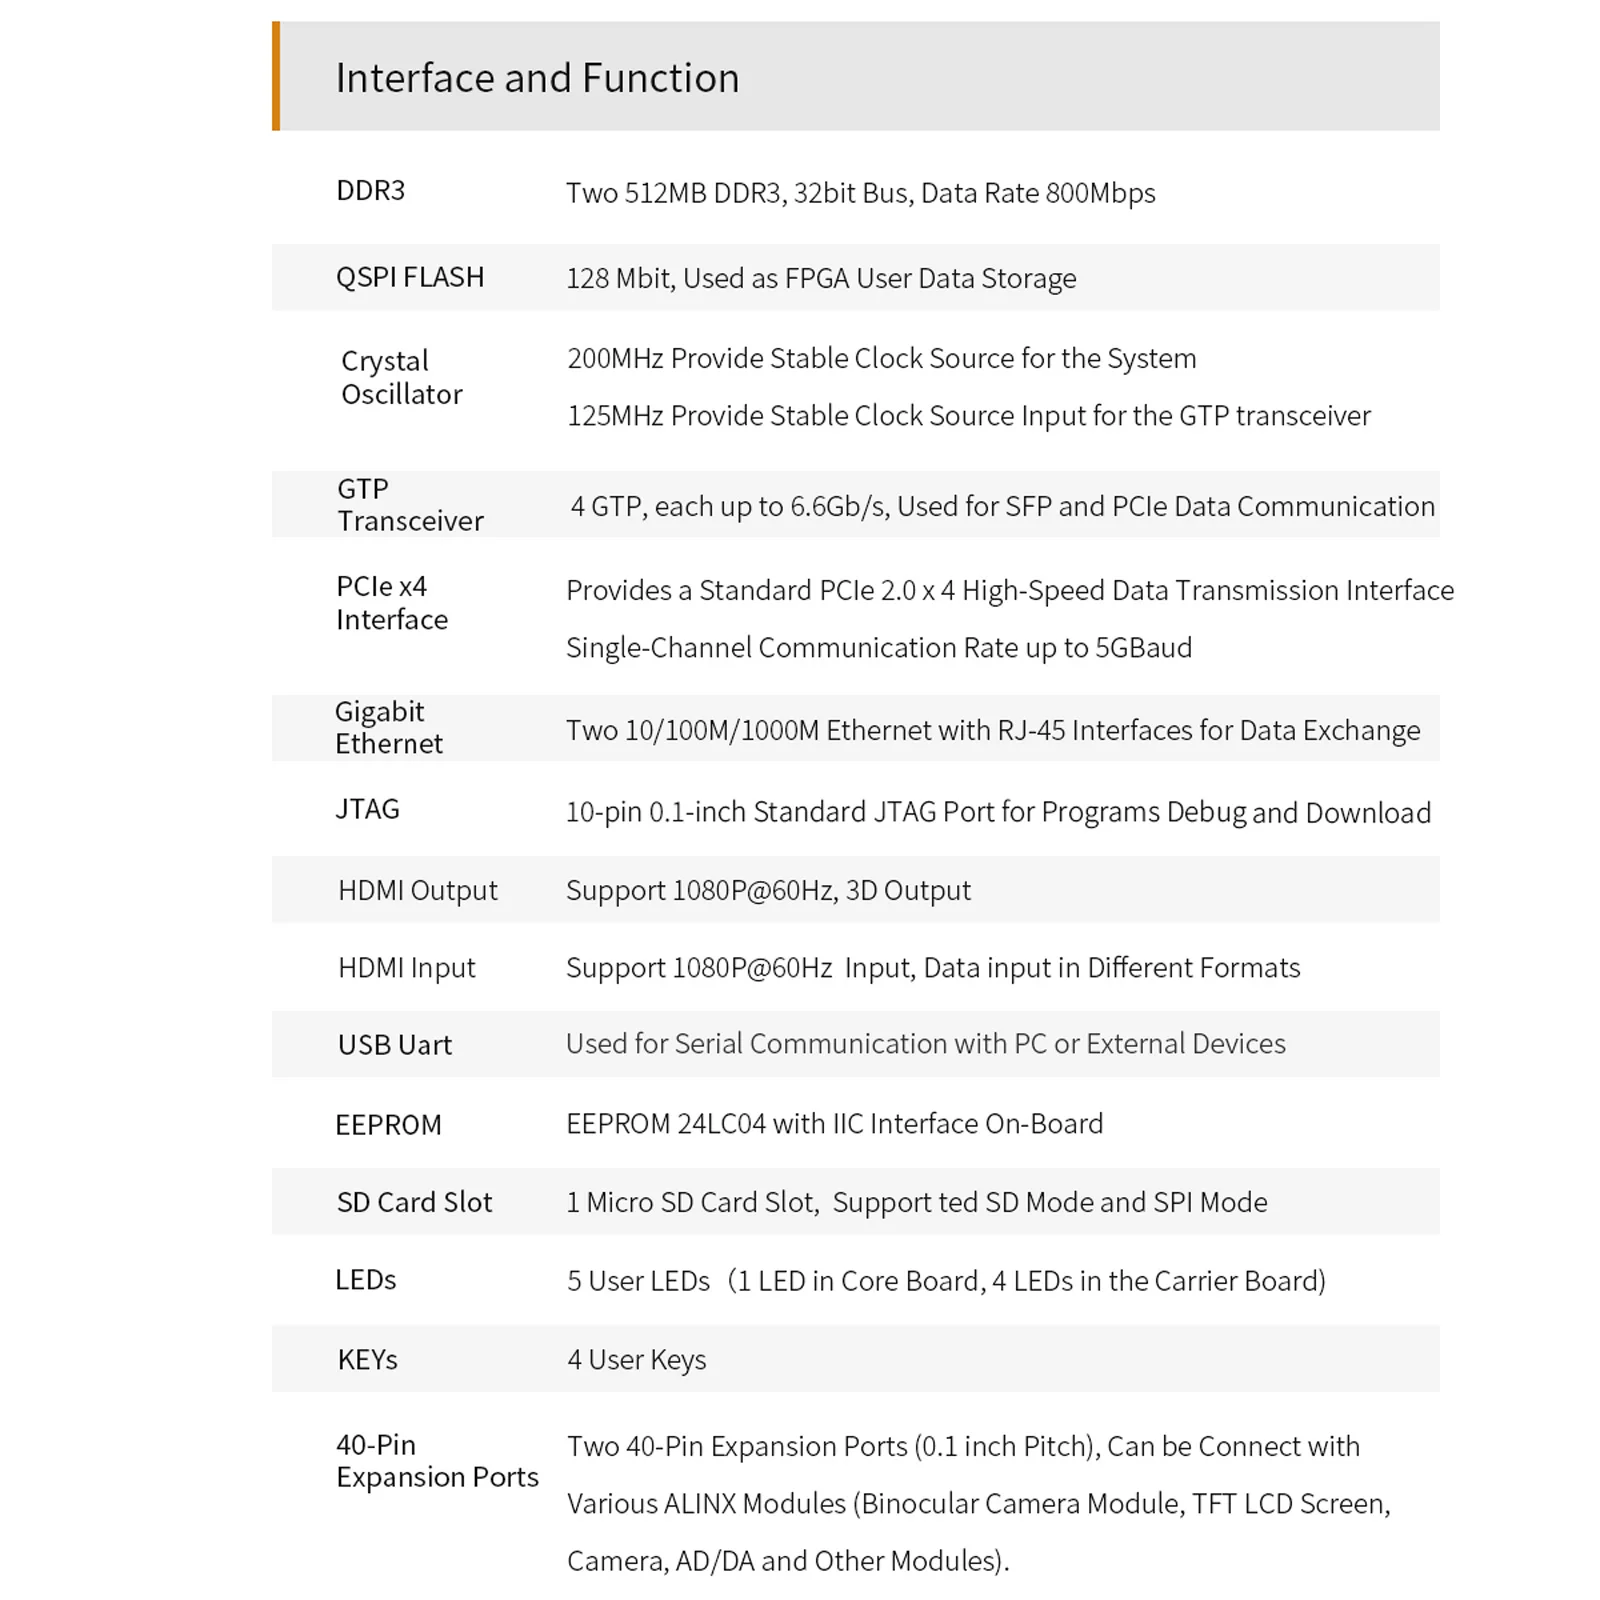Click the Crystal Oscillator label

[402, 377]
